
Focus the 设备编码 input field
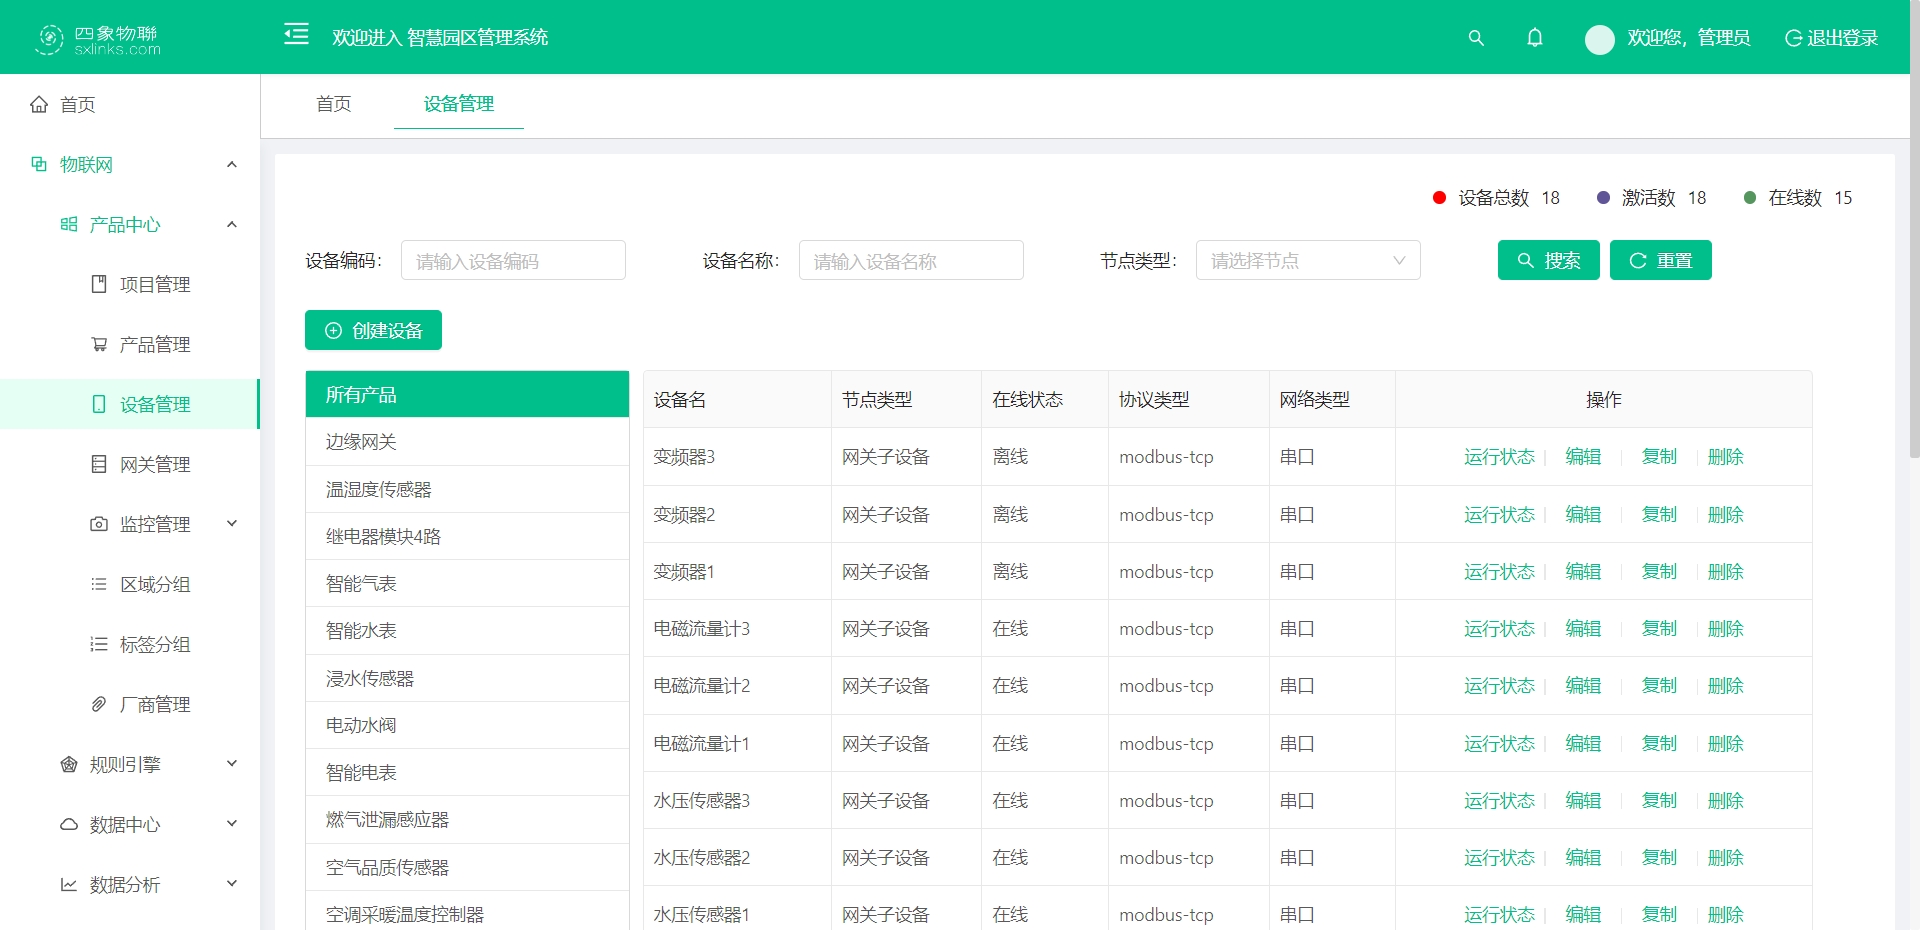coord(513,261)
